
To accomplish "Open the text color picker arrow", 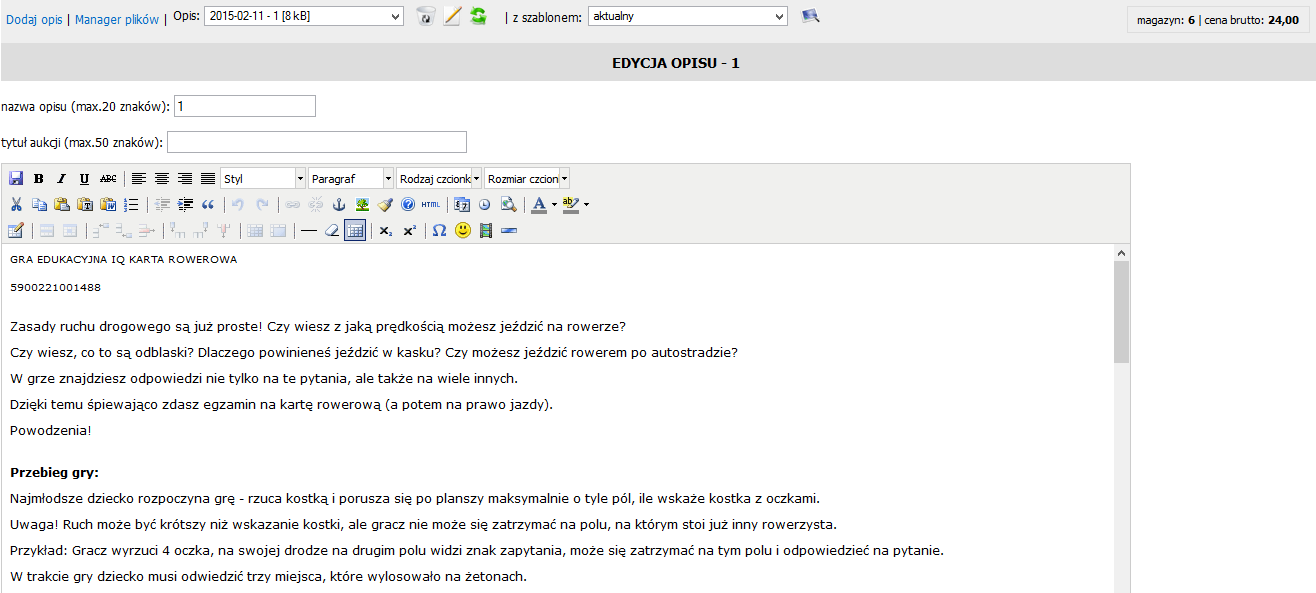I will [554, 205].
